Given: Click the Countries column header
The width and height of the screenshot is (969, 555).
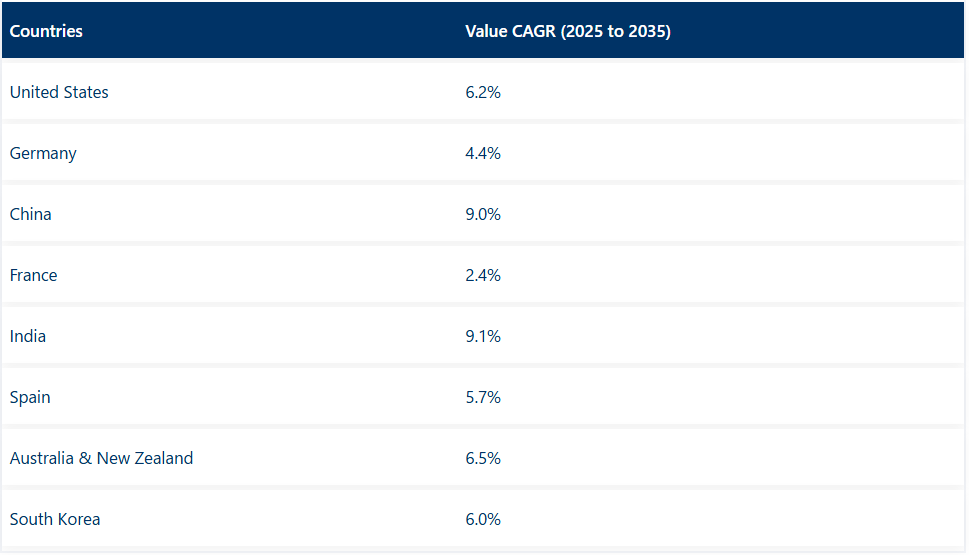Looking at the screenshot, I should coord(46,31).
